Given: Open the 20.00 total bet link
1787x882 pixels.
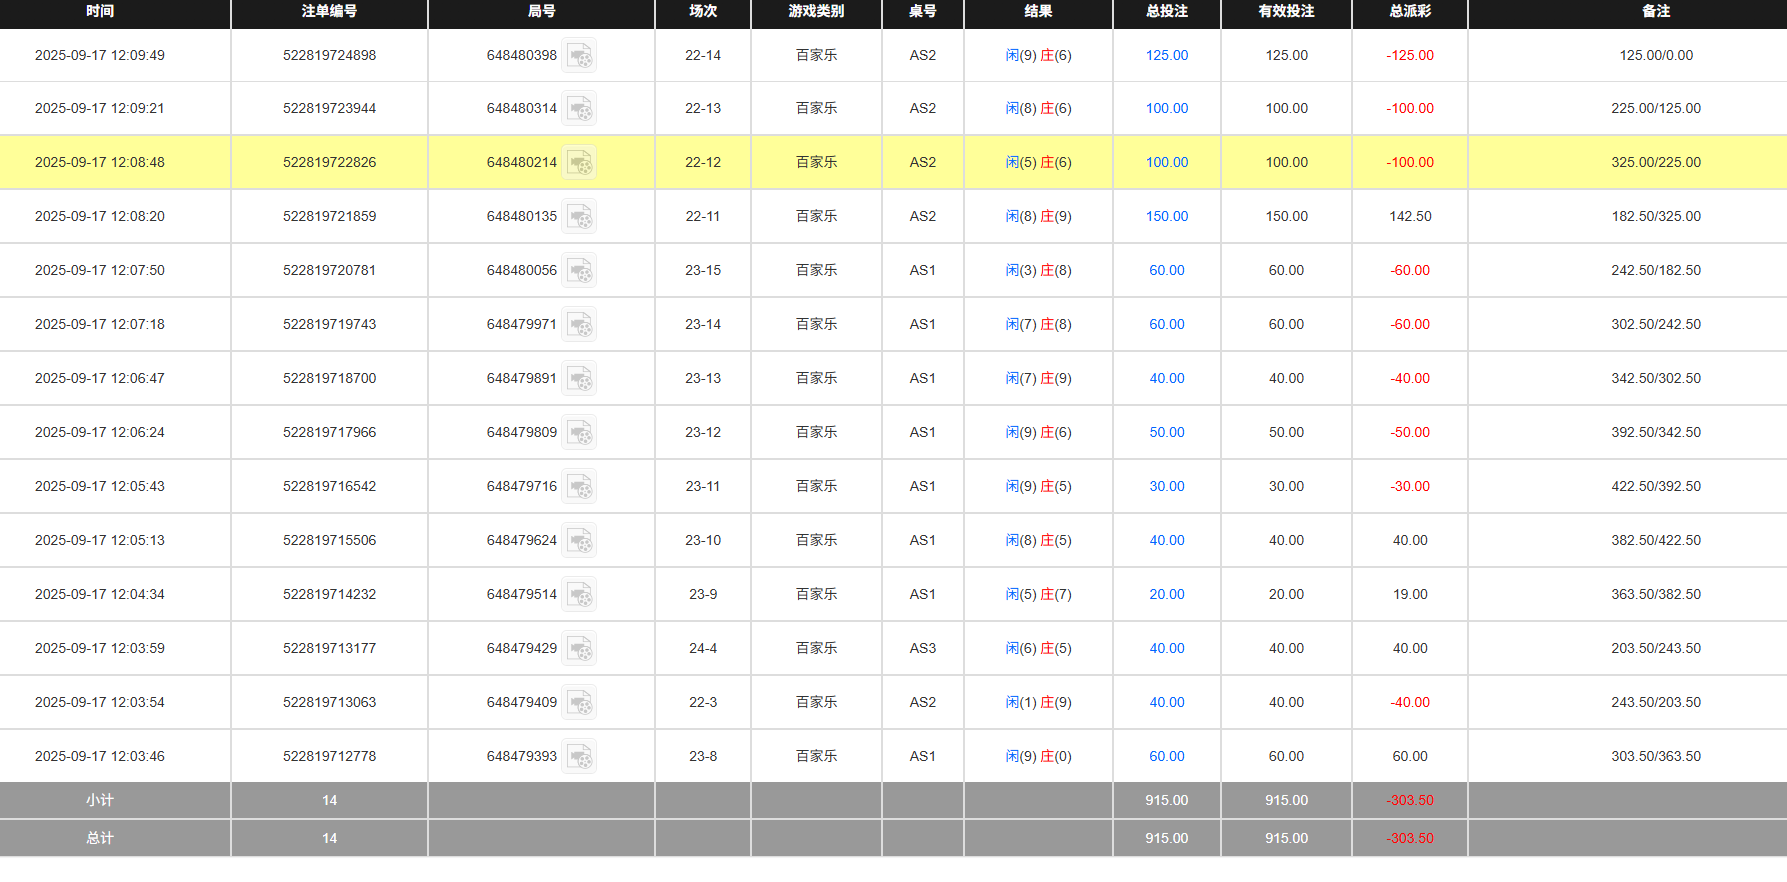Looking at the screenshot, I should (1166, 595).
